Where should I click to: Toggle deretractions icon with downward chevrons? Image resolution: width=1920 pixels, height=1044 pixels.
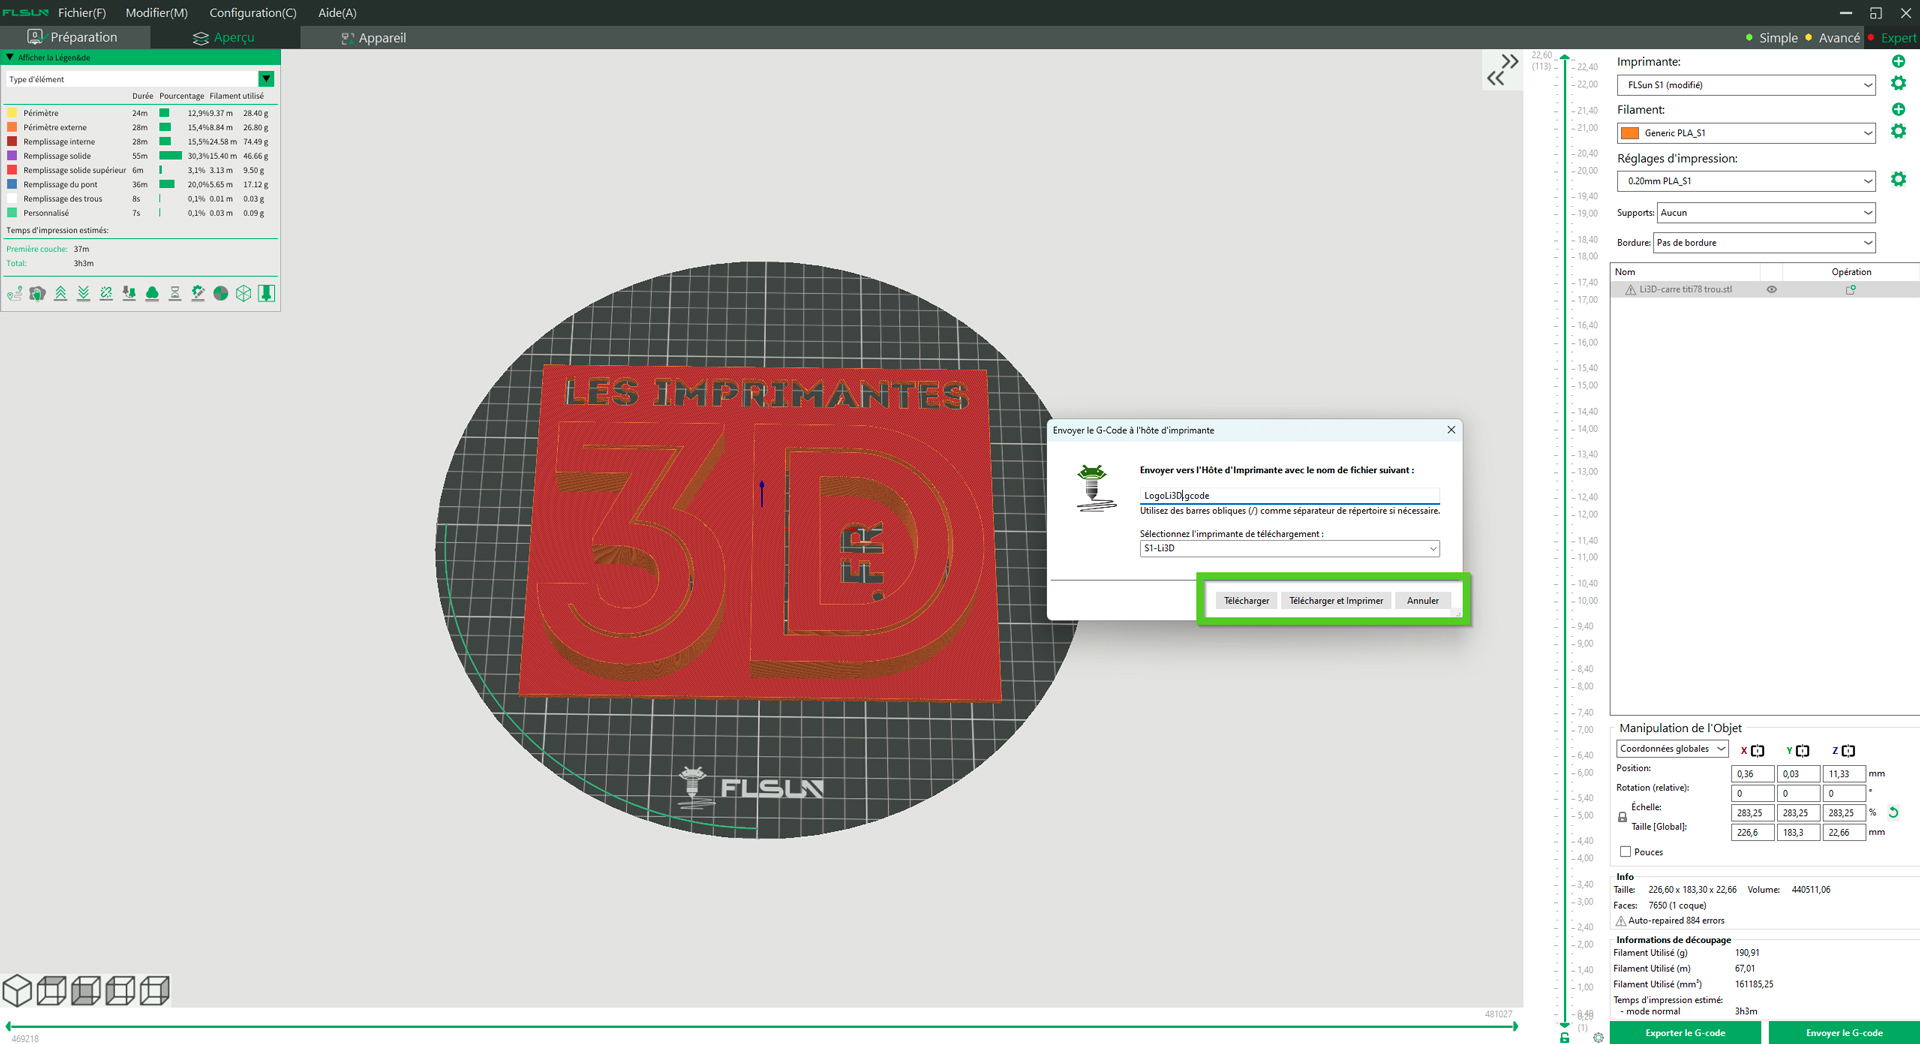click(84, 293)
